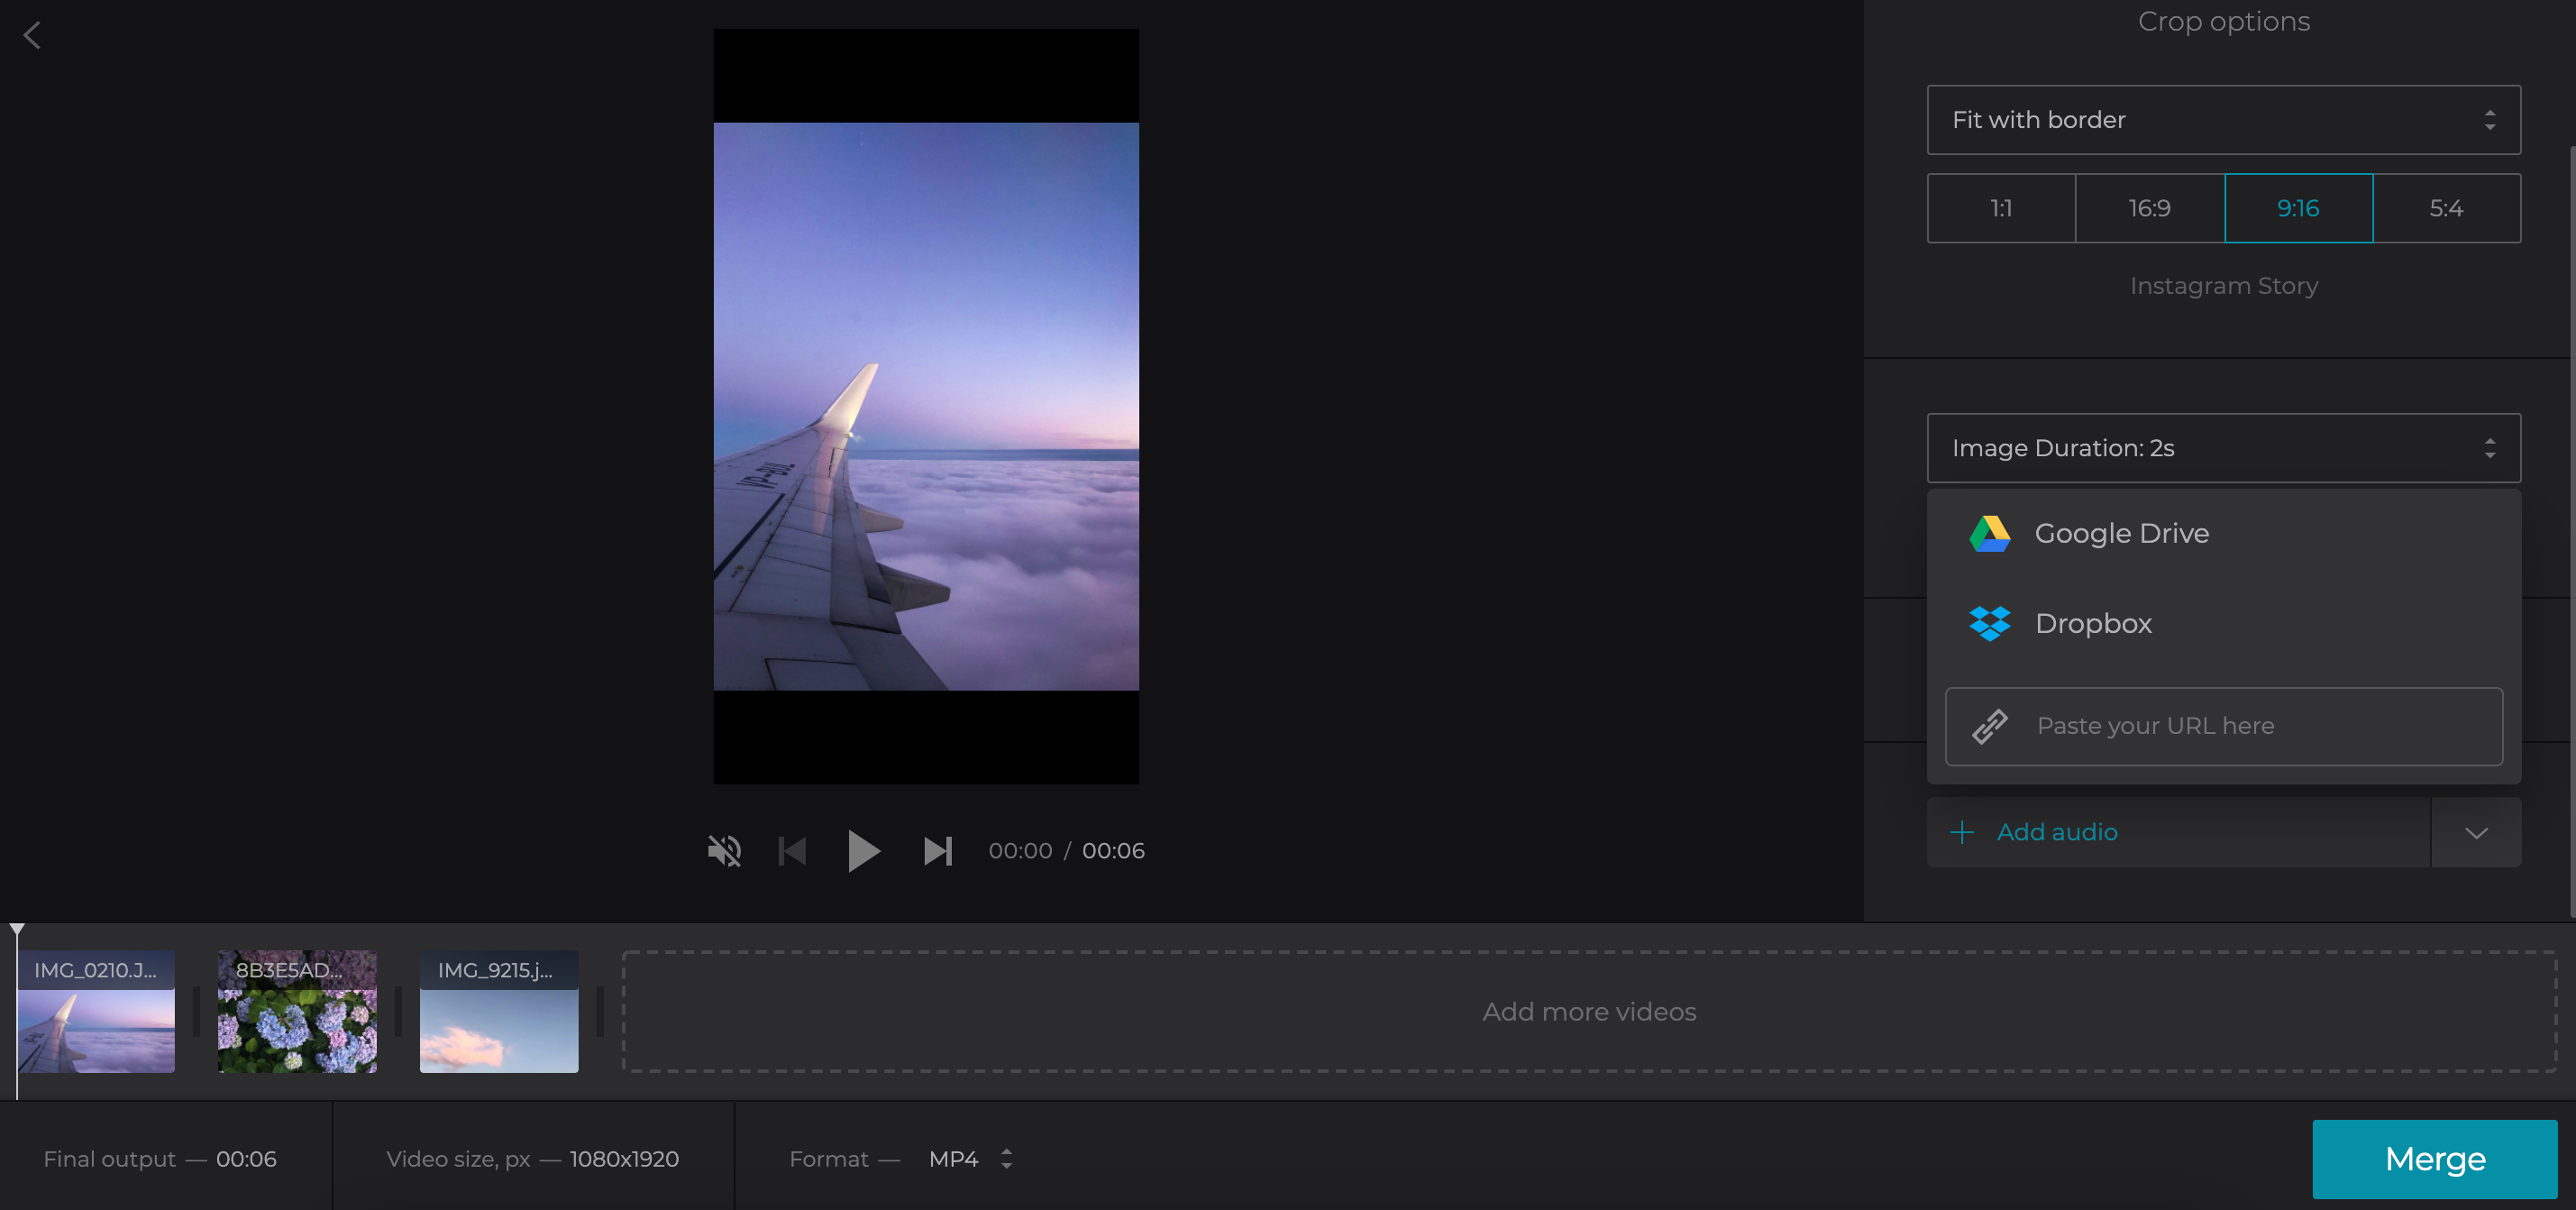Expand the Add audio section chevron
The height and width of the screenshot is (1210, 2576).
coord(2476,831)
